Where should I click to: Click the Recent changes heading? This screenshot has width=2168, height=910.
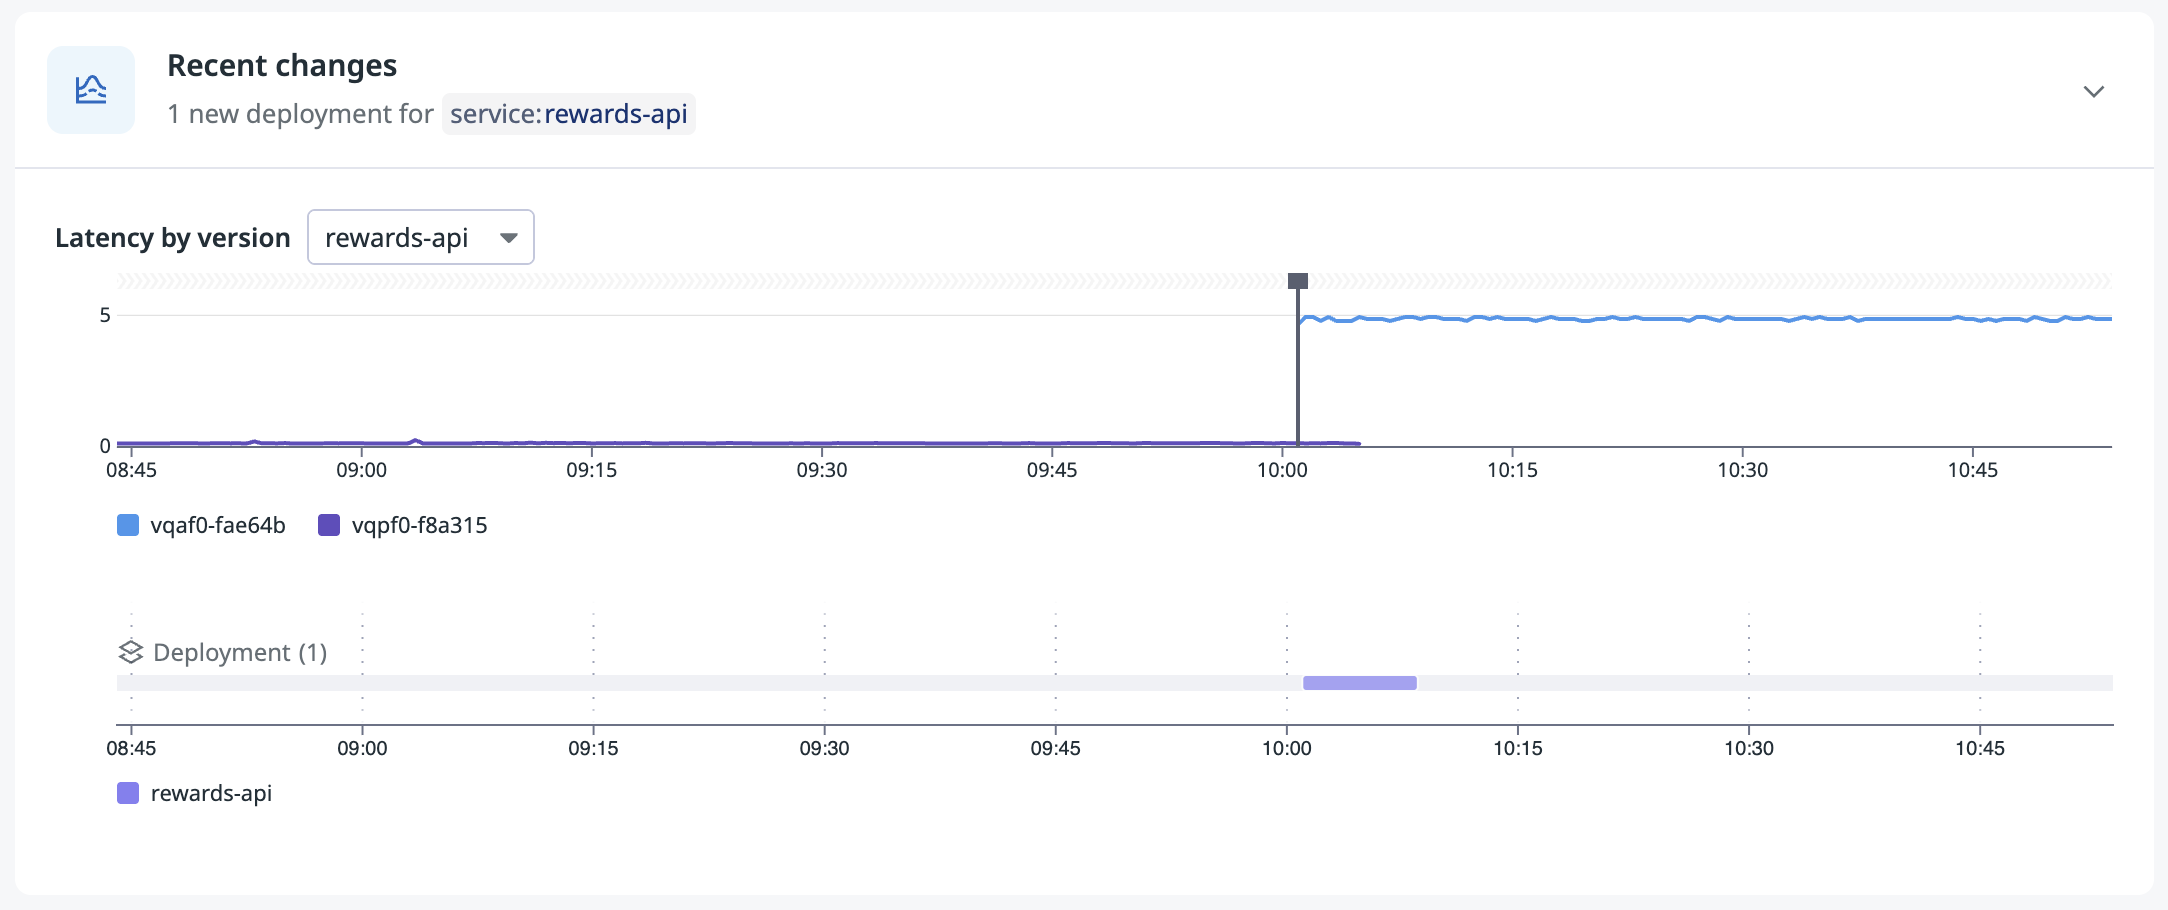click(x=282, y=66)
